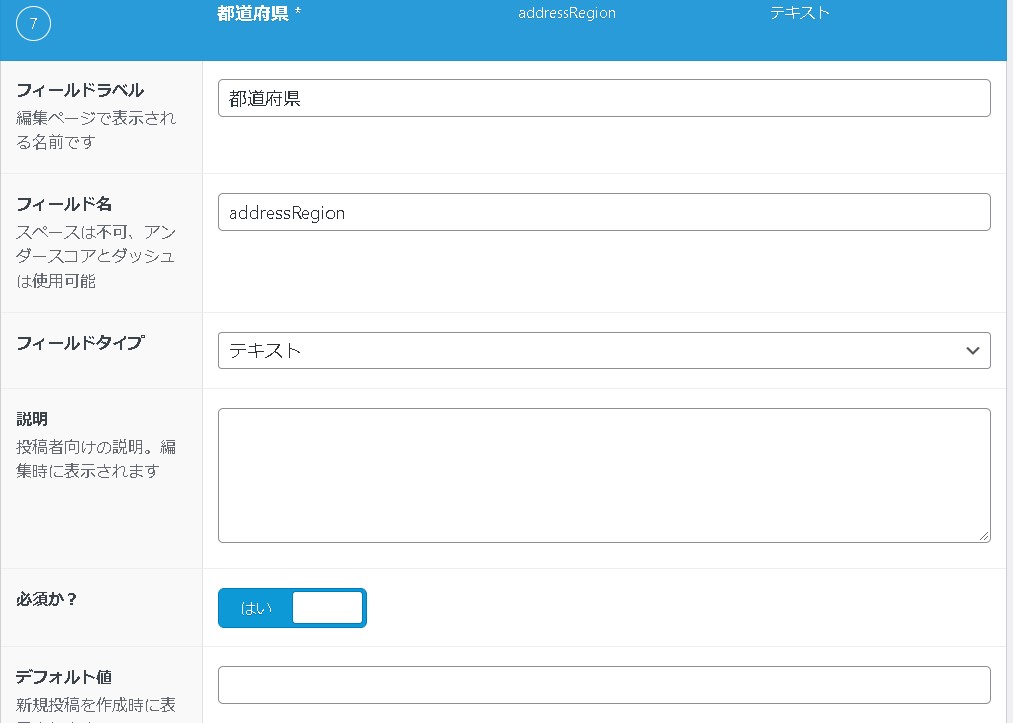Screen dimensions: 1013x723
Task: Open the フィールドタイプ dropdown showing テキスト
Action: [603, 351]
